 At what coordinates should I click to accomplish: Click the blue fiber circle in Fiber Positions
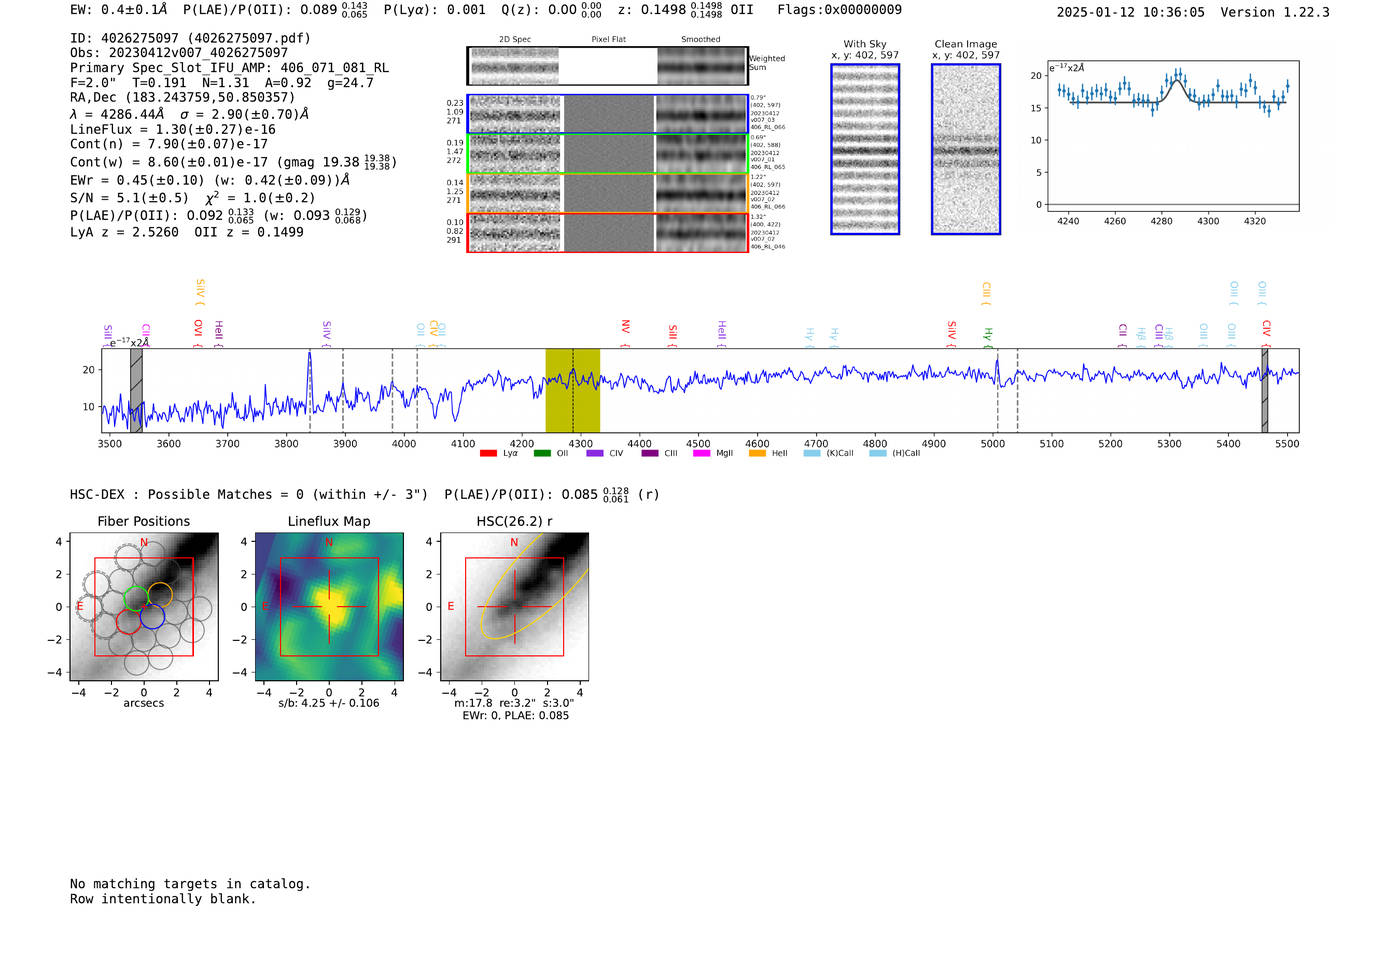click(152, 616)
